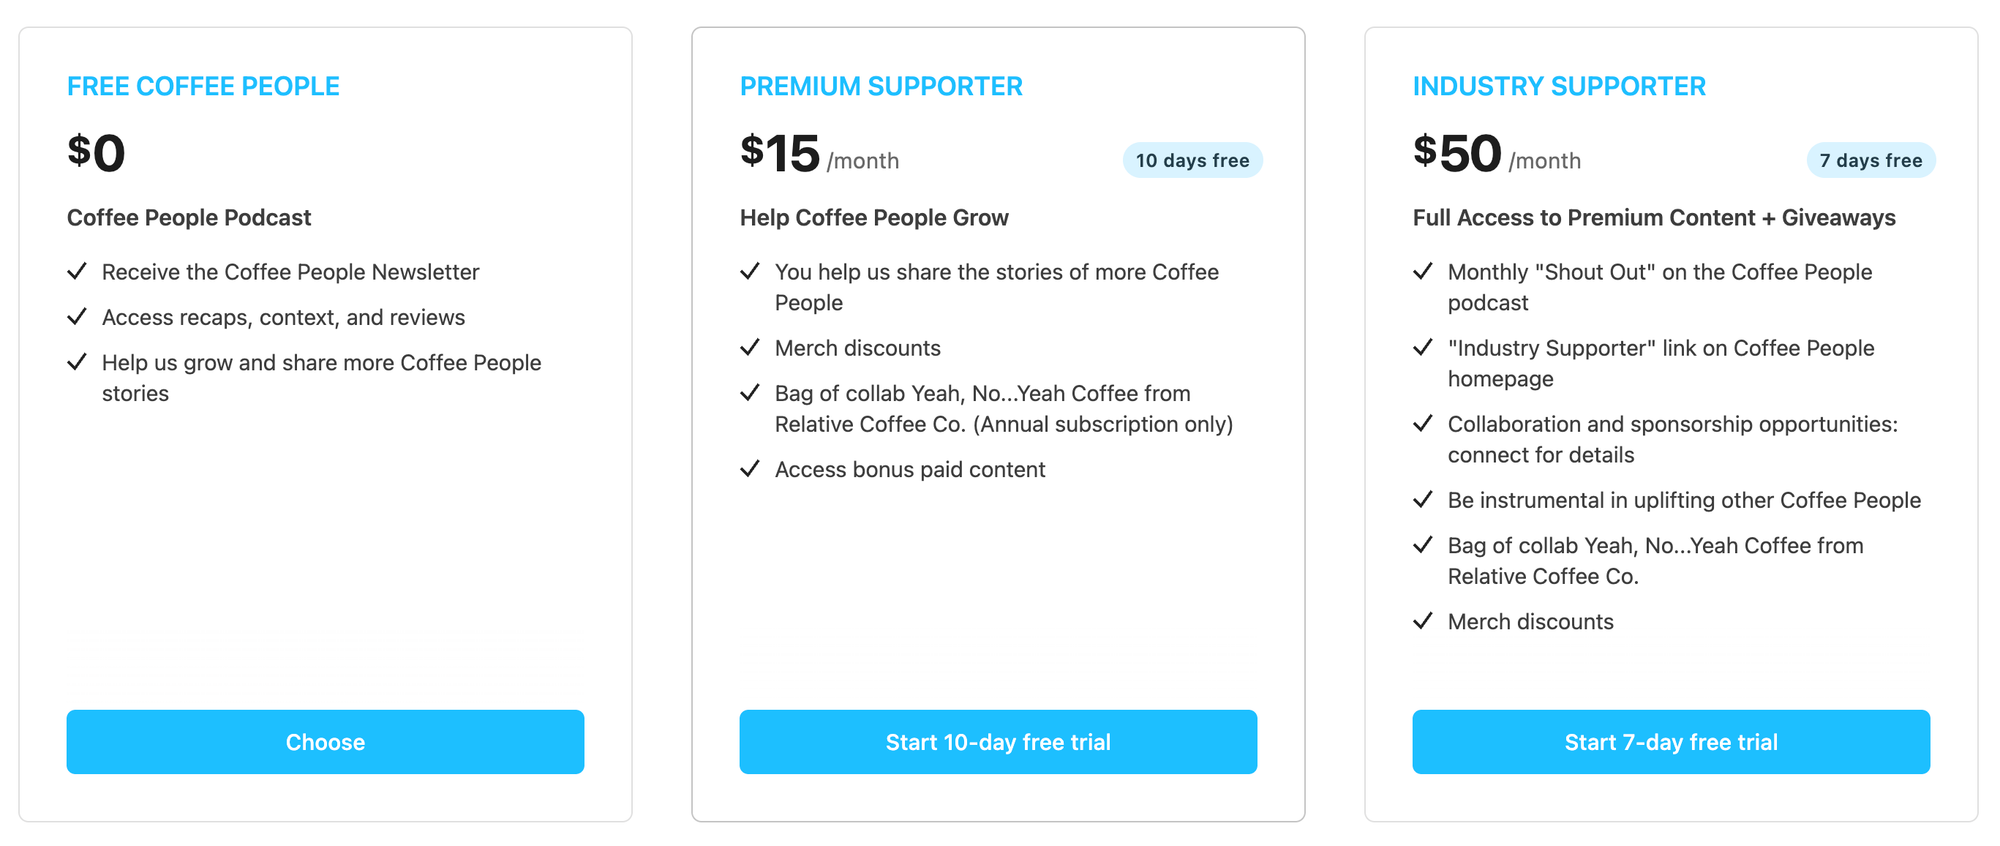
Task: Click checkmark beside Monthly "Shout Out" feature
Action: click(1423, 272)
